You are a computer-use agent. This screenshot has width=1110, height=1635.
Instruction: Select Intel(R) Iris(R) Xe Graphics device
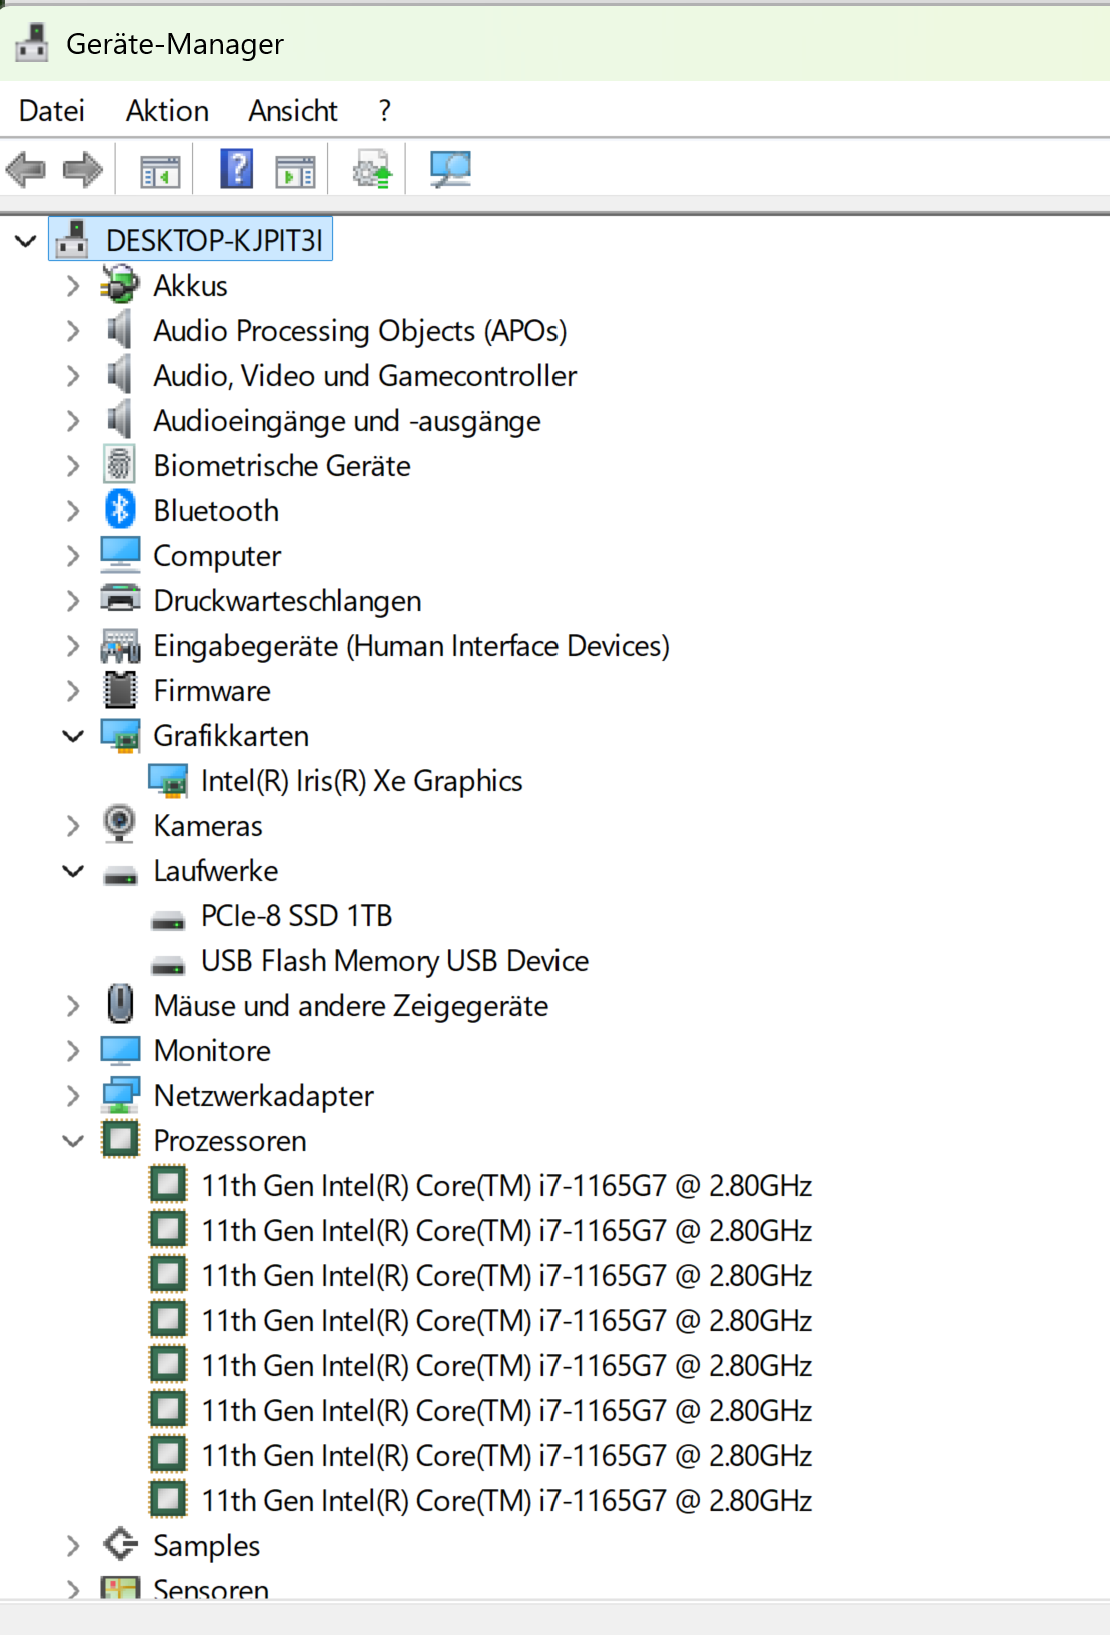pos(361,781)
